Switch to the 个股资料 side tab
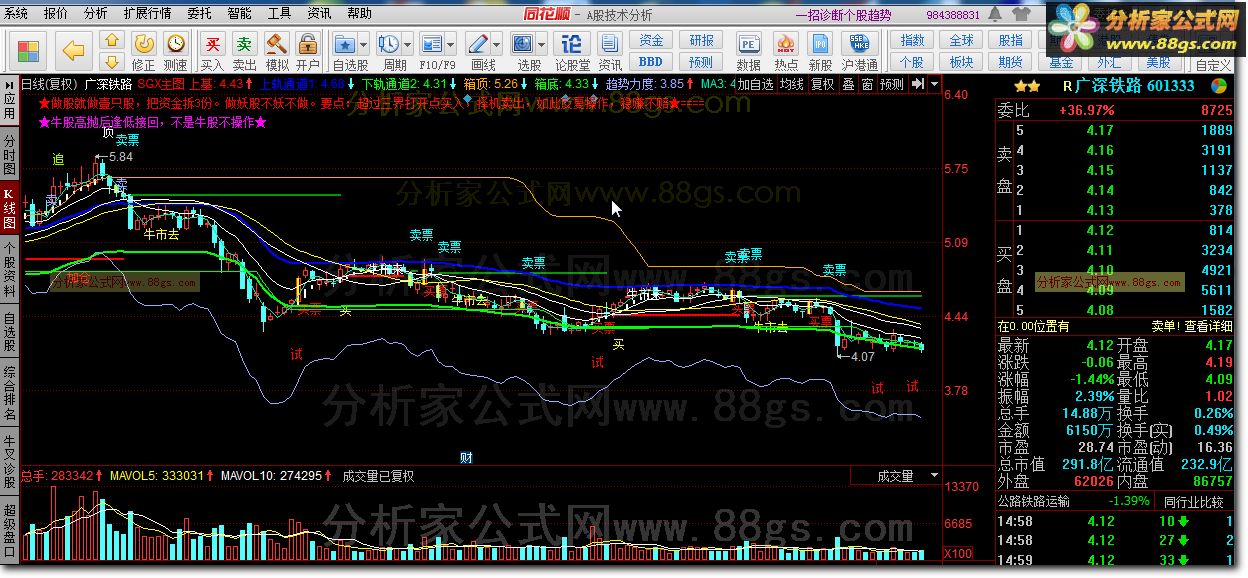The height and width of the screenshot is (578, 1248). click(x=9, y=270)
